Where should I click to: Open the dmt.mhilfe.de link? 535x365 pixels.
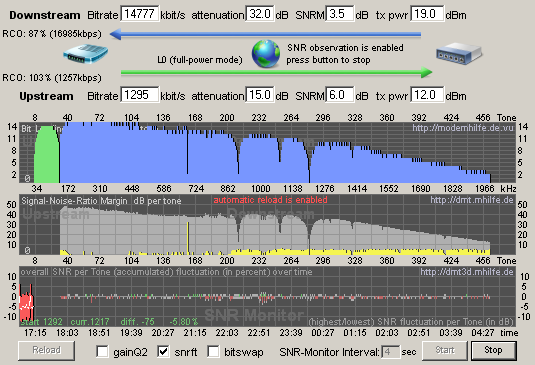tap(472, 200)
